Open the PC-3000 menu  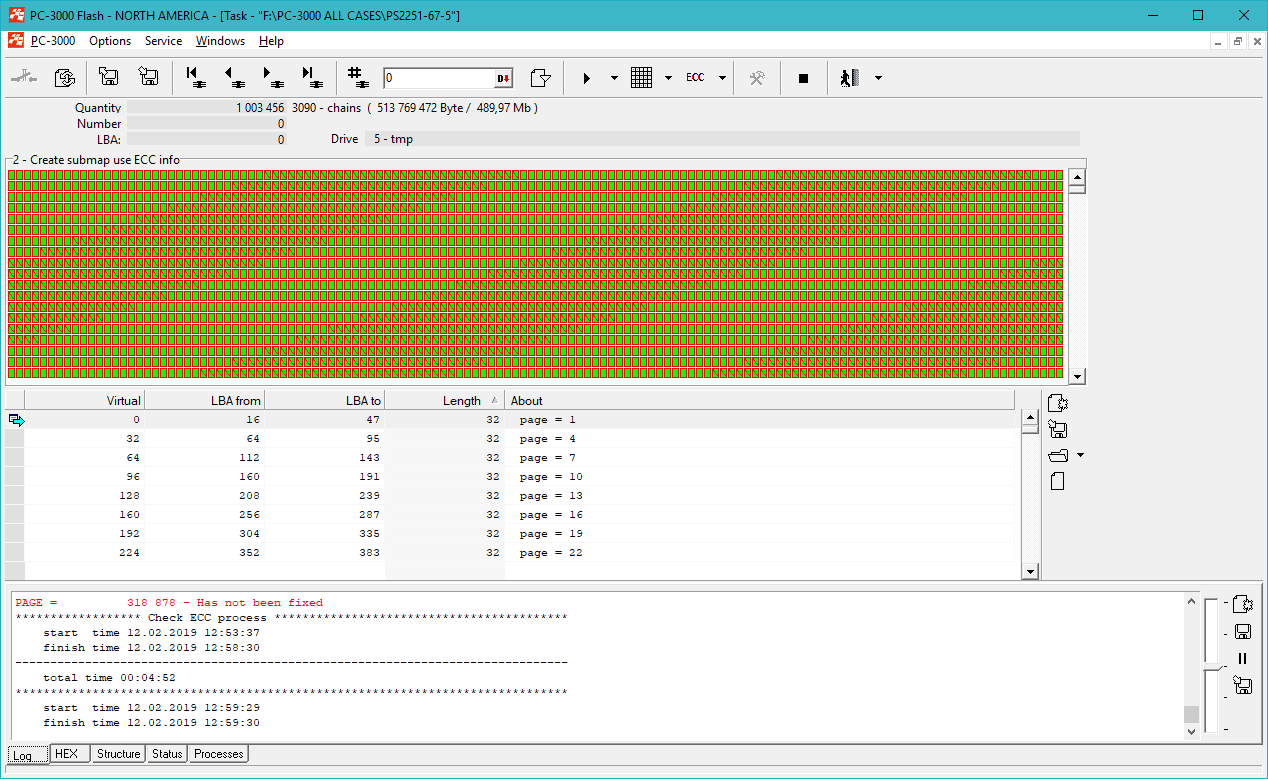[x=53, y=41]
